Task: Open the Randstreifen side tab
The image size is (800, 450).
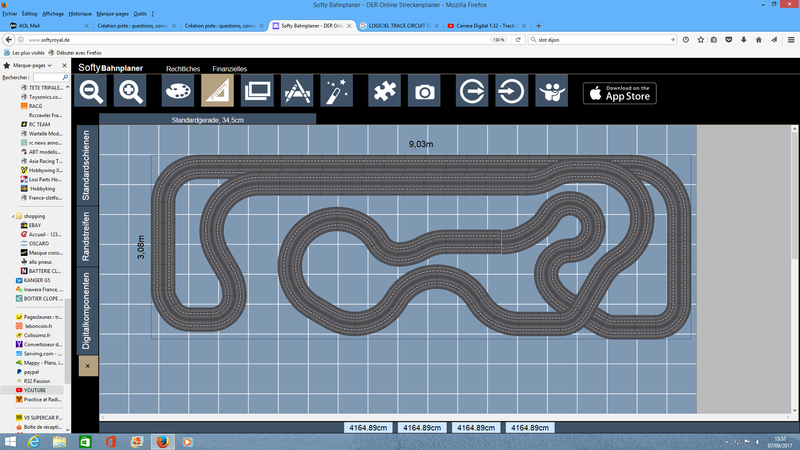Action: [87, 237]
